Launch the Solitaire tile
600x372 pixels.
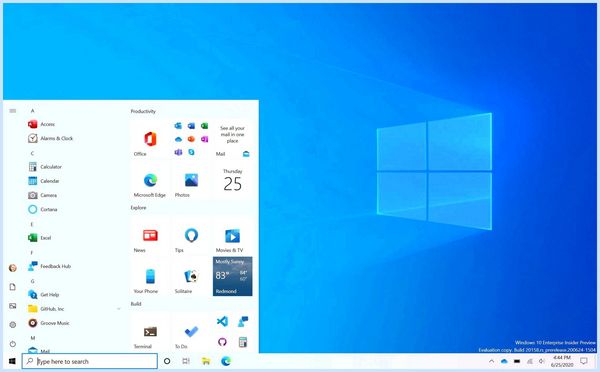(191, 276)
